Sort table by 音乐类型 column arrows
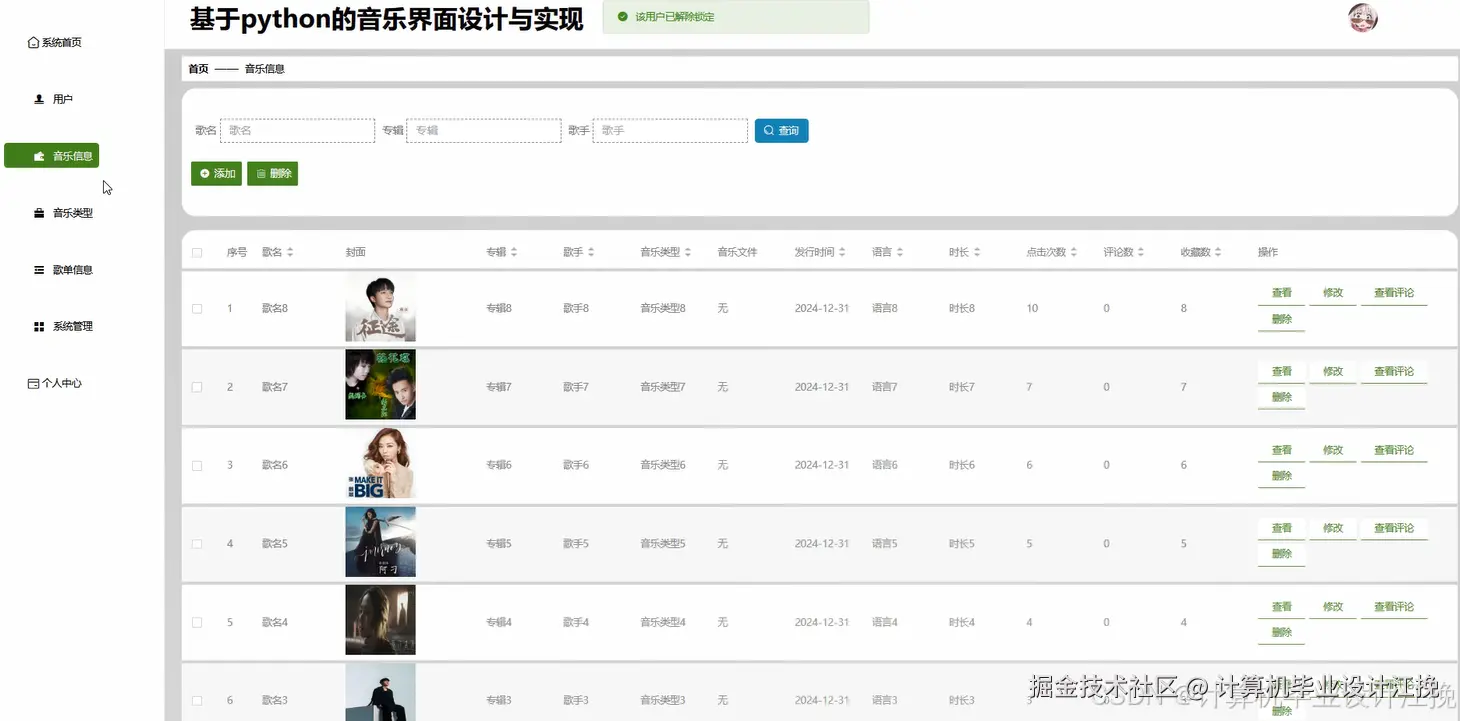The height and width of the screenshot is (721, 1460). point(688,253)
